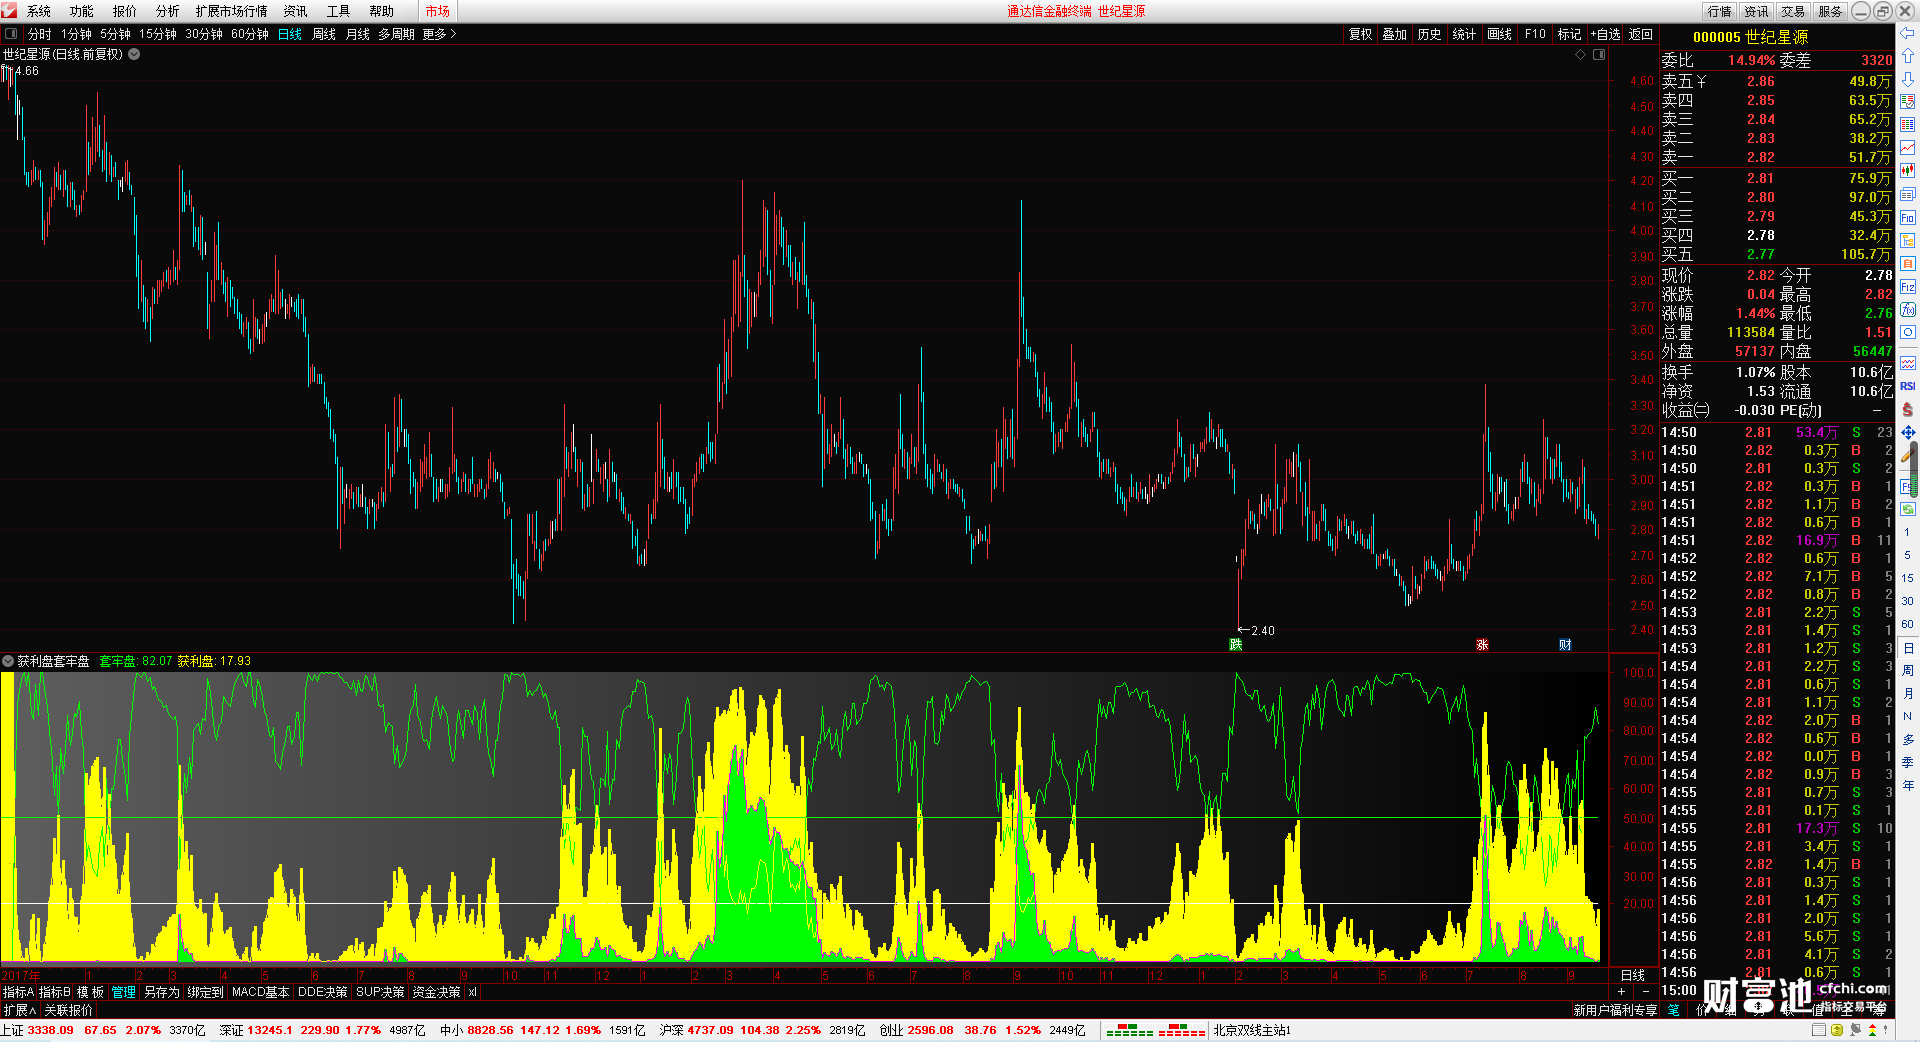Image resolution: width=1920 pixels, height=1042 pixels.
Task: Switch chart to 月线 monthly period
Action: 358,34
